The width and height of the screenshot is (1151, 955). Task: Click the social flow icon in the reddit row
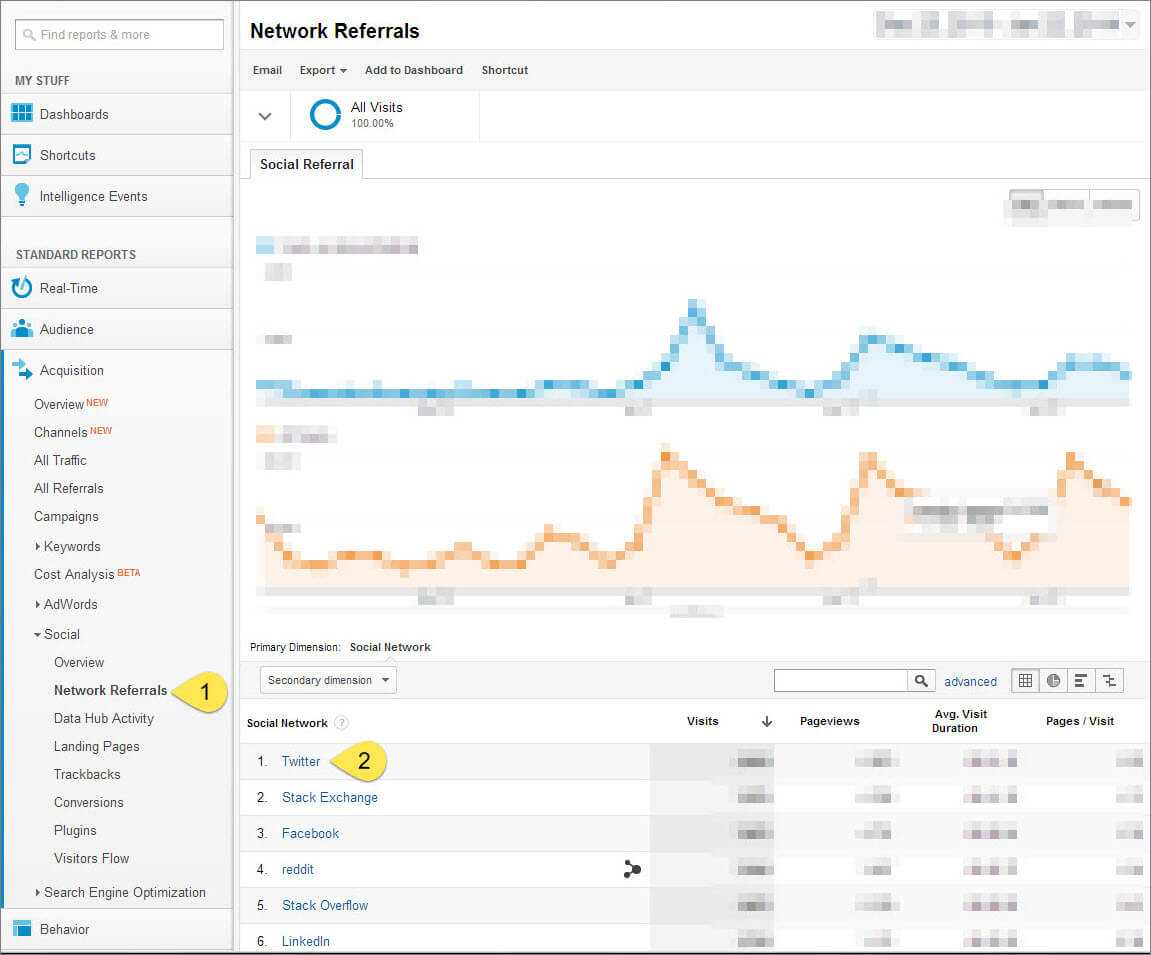[632, 869]
